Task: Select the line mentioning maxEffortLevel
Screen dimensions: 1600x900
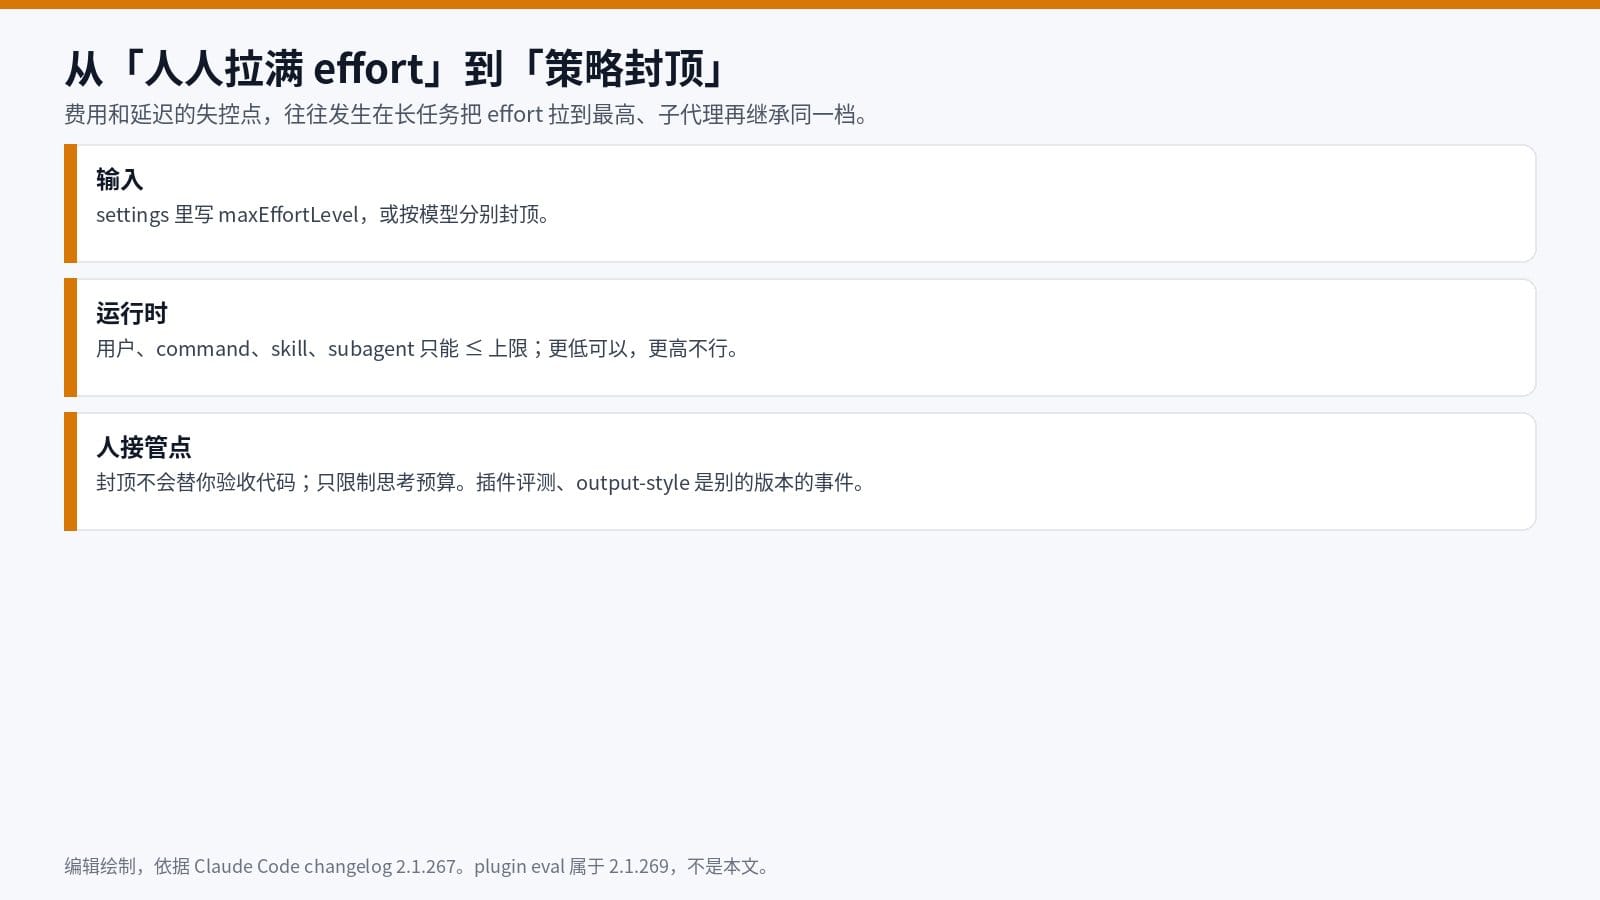Action: click(324, 215)
